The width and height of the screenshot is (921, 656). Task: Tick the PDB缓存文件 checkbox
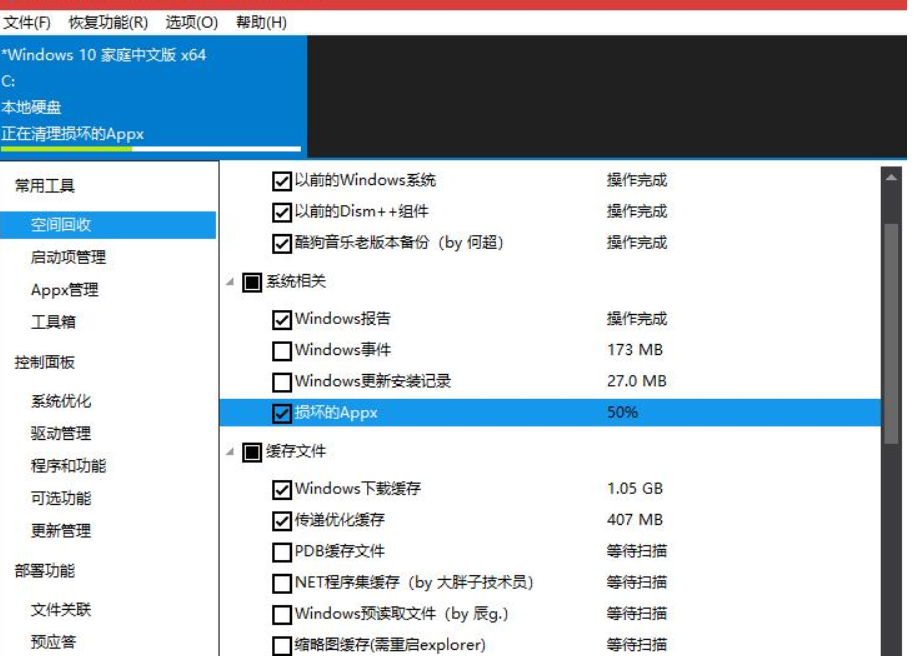[282, 552]
